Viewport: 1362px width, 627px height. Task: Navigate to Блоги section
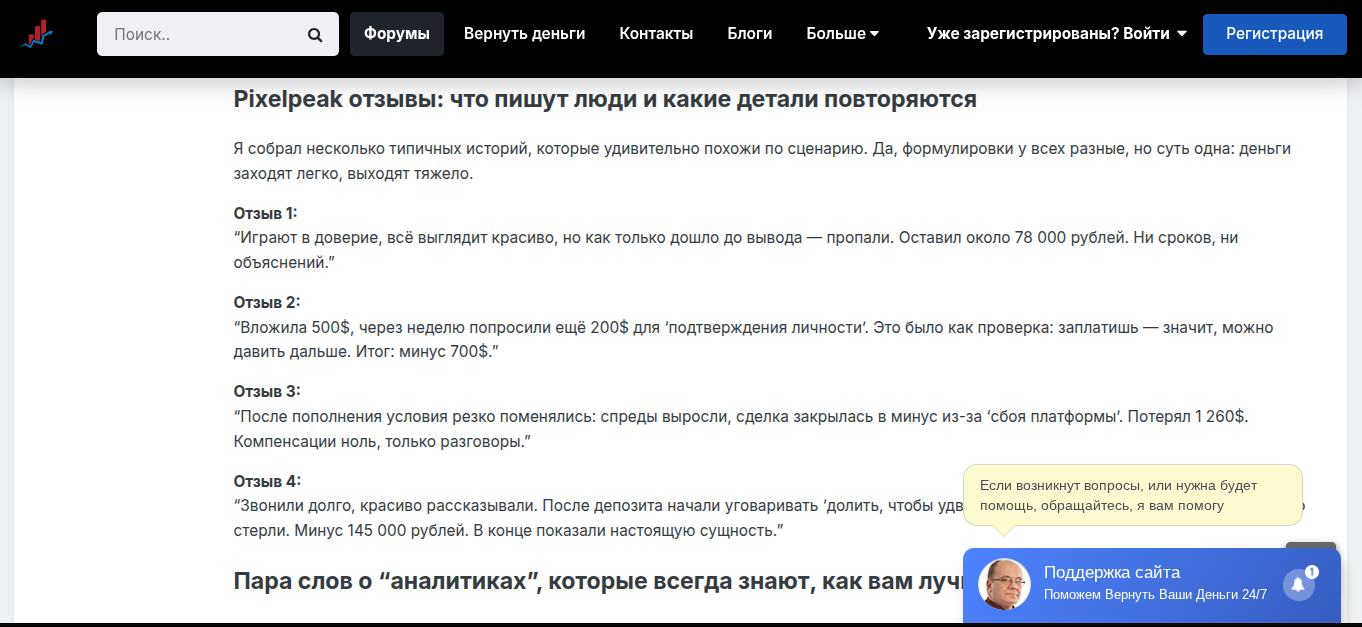749,34
